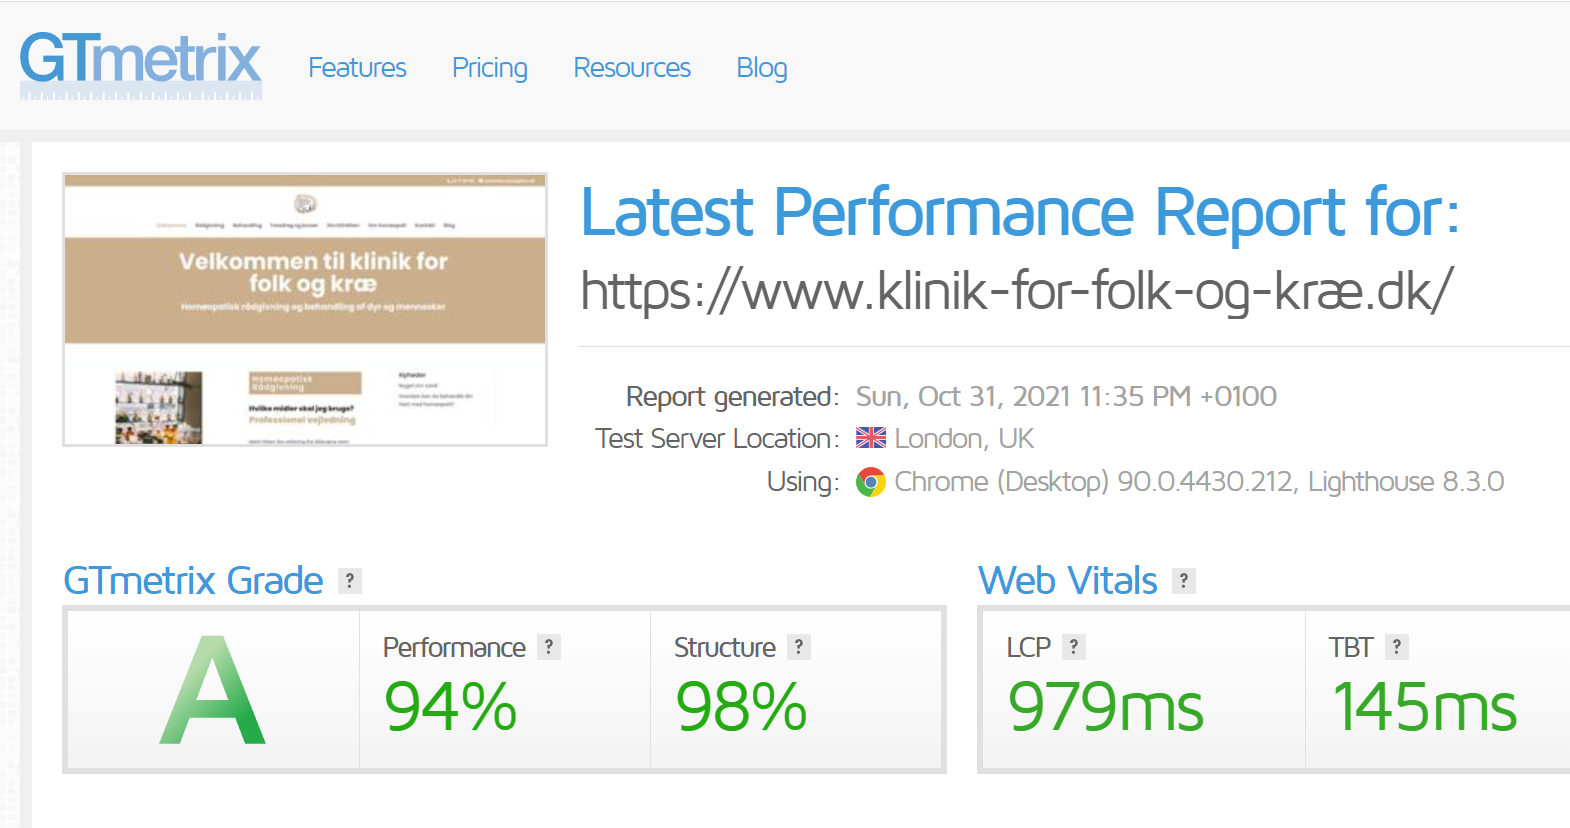Click the grade A letter

(x=213, y=691)
